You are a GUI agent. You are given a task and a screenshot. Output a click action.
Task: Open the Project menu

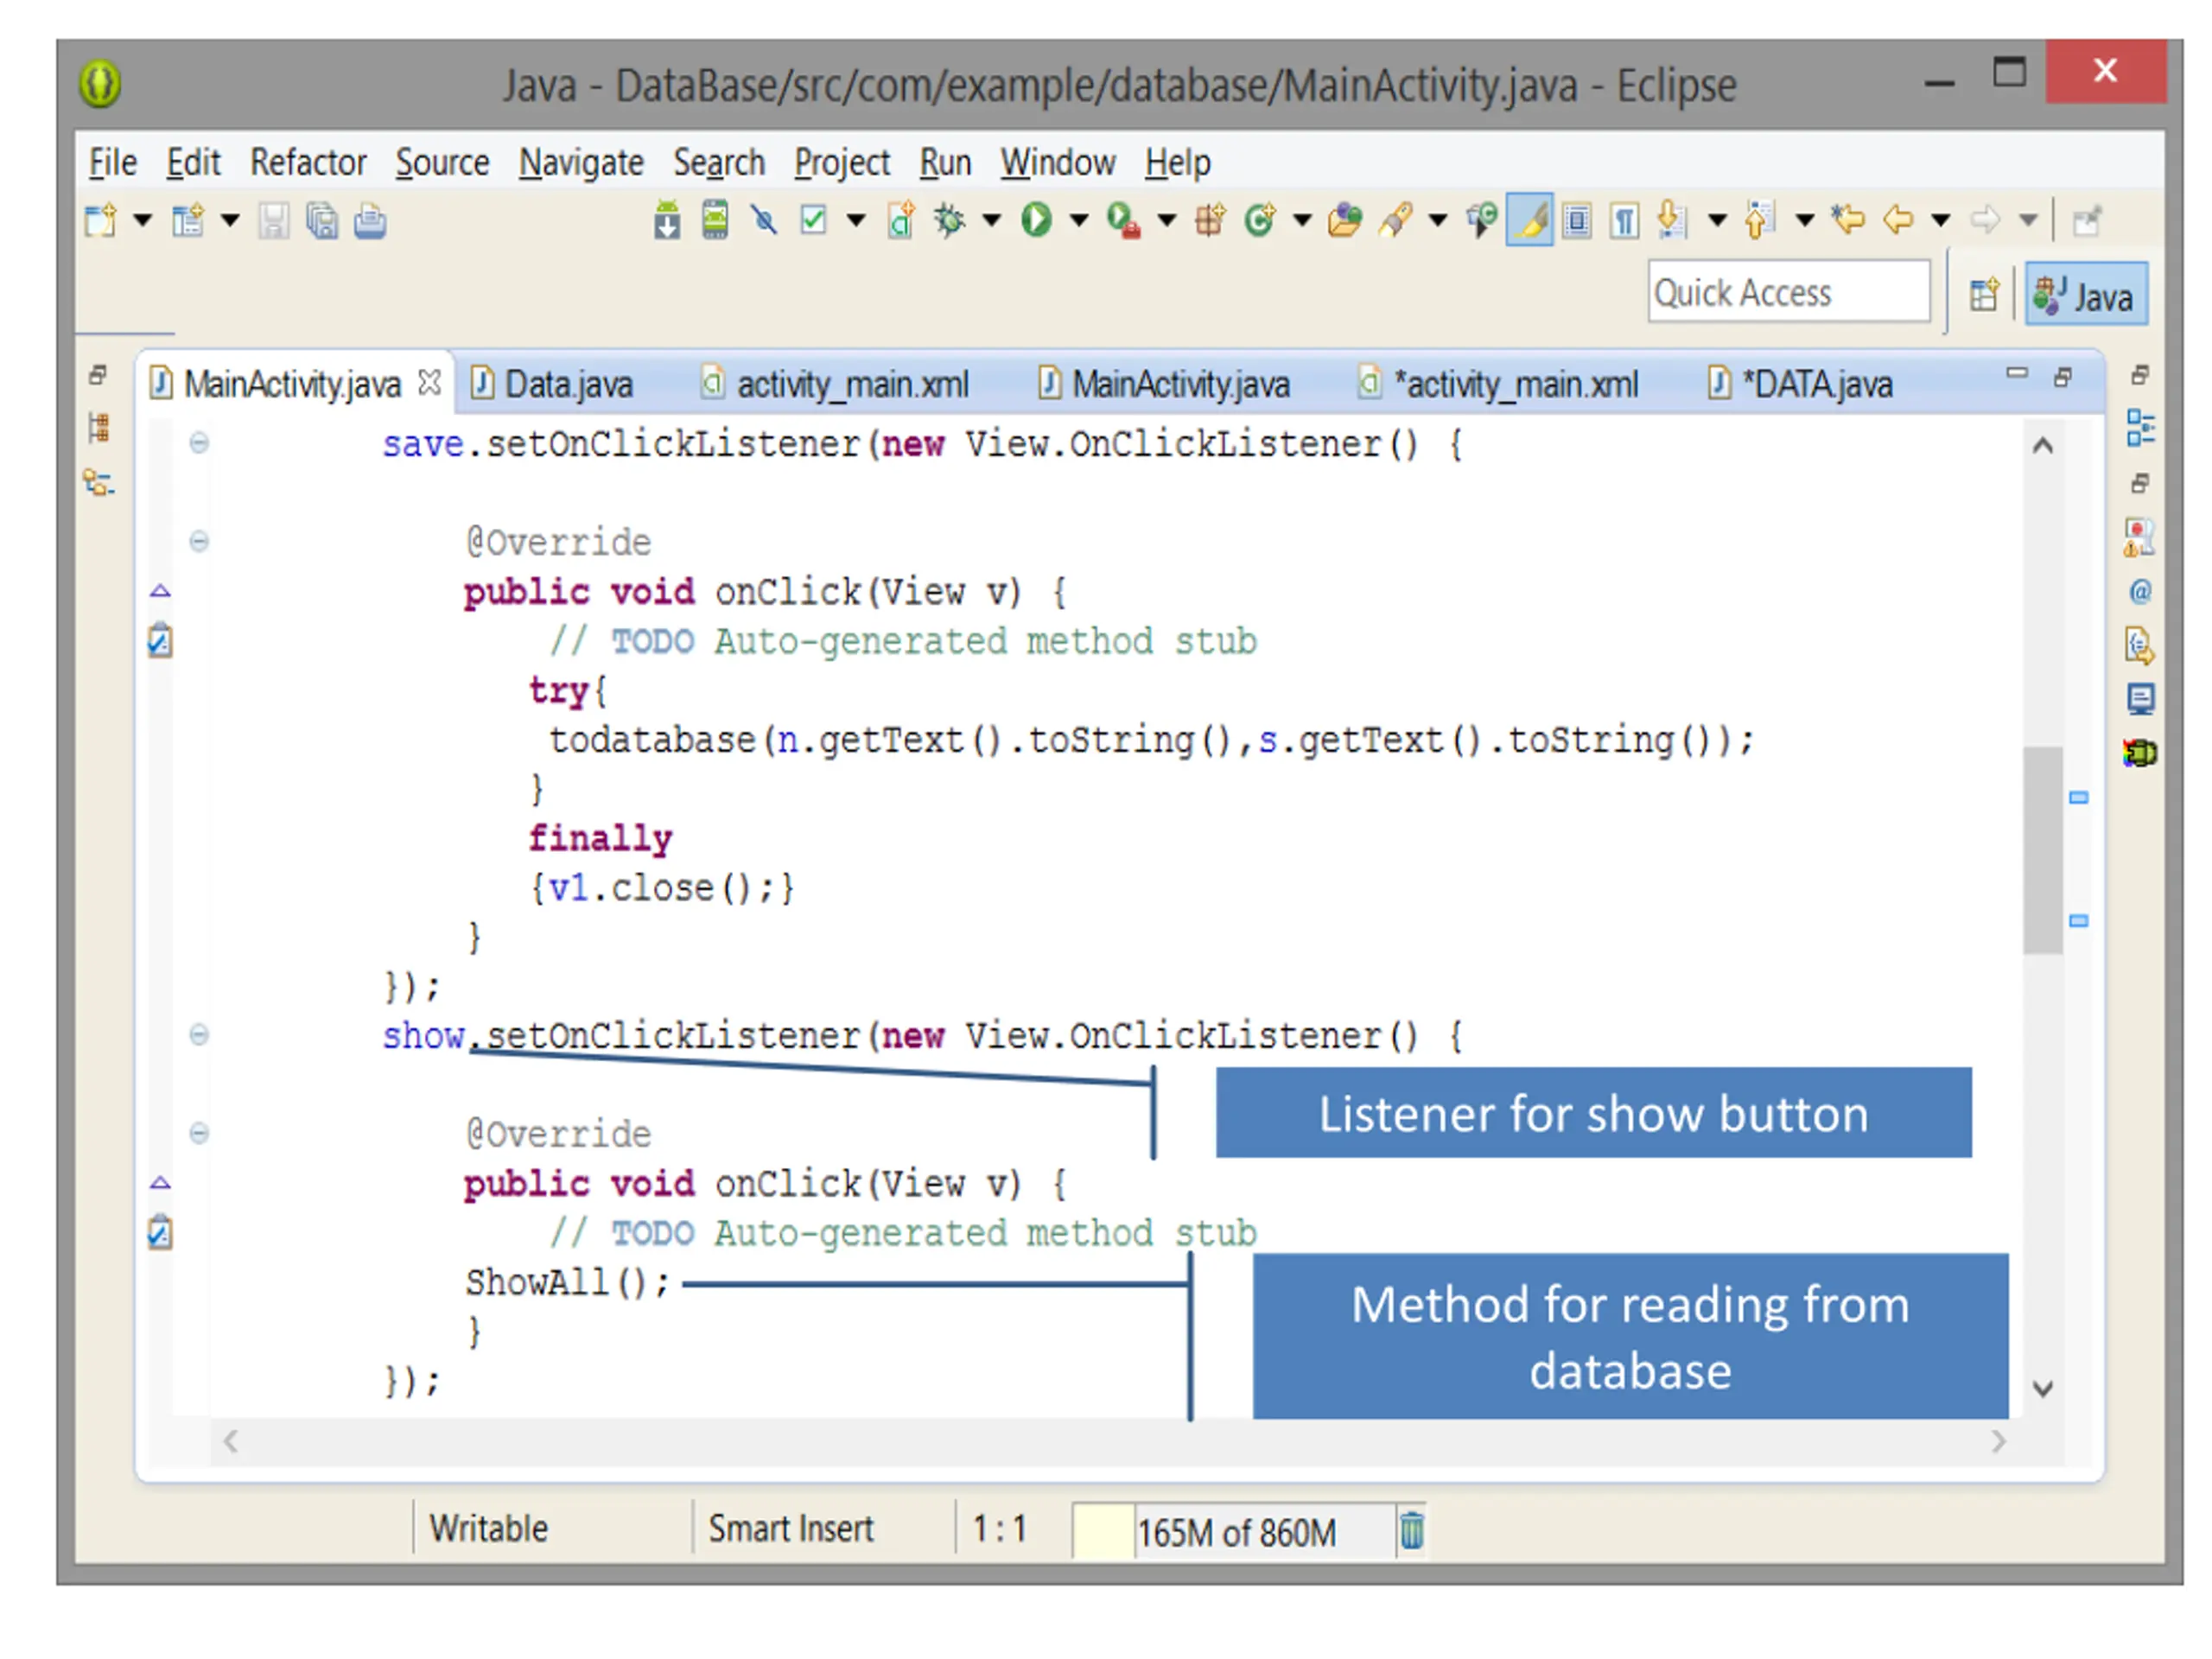[842, 162]
